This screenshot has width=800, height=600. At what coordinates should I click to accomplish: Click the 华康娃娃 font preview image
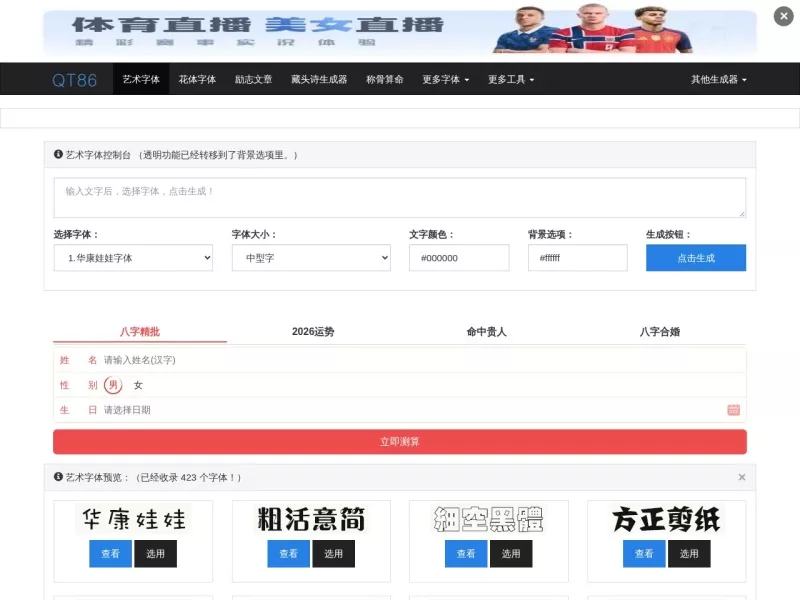(x=133, y=519)
